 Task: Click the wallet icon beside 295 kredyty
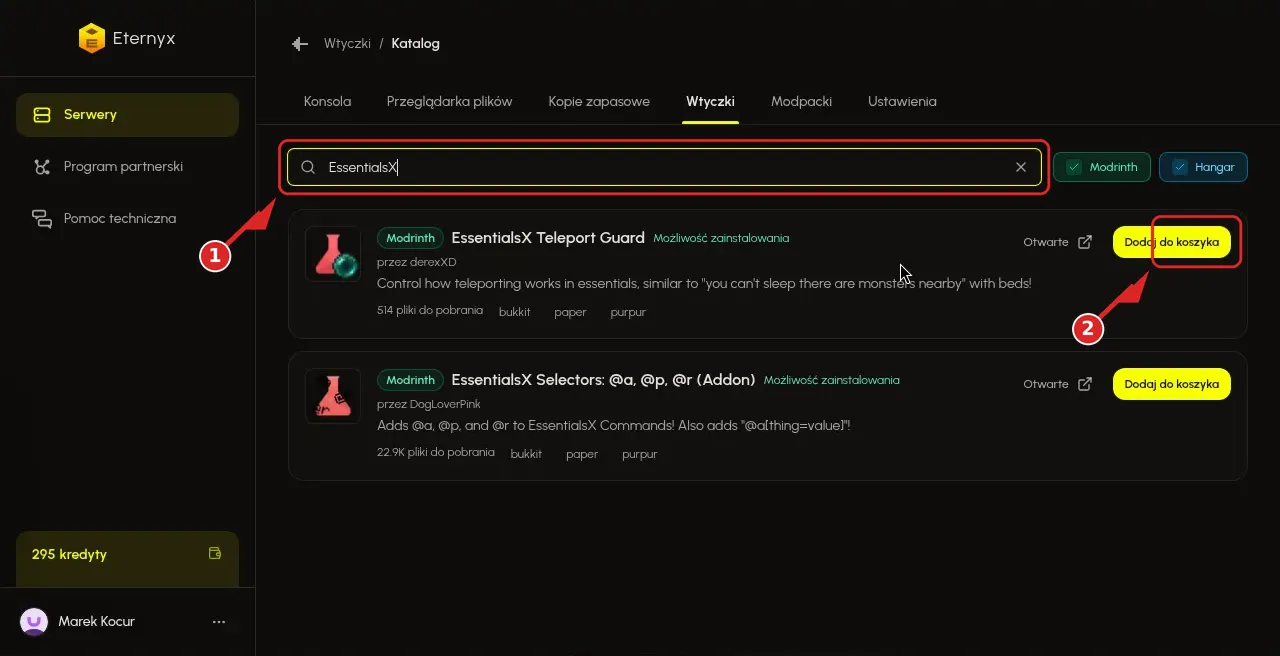click(214, 553)
